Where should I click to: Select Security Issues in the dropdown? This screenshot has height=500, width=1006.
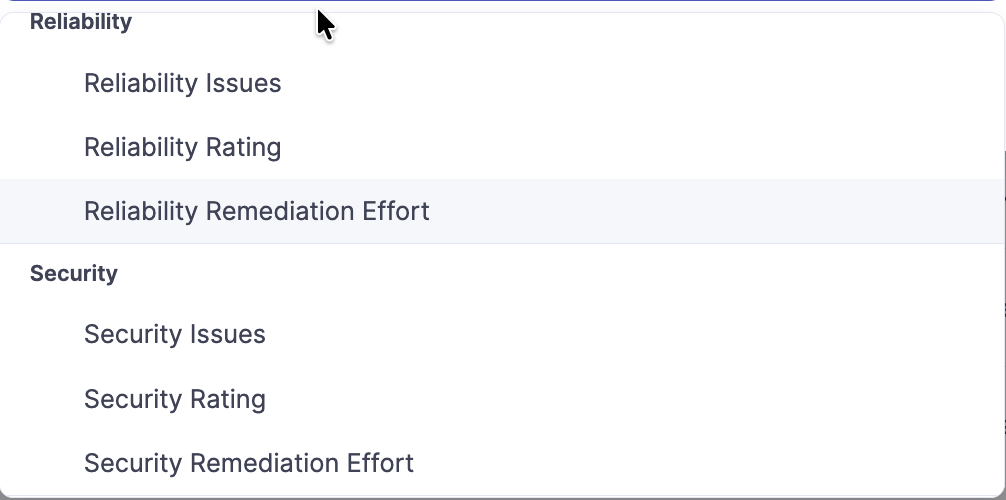[175, 334]
